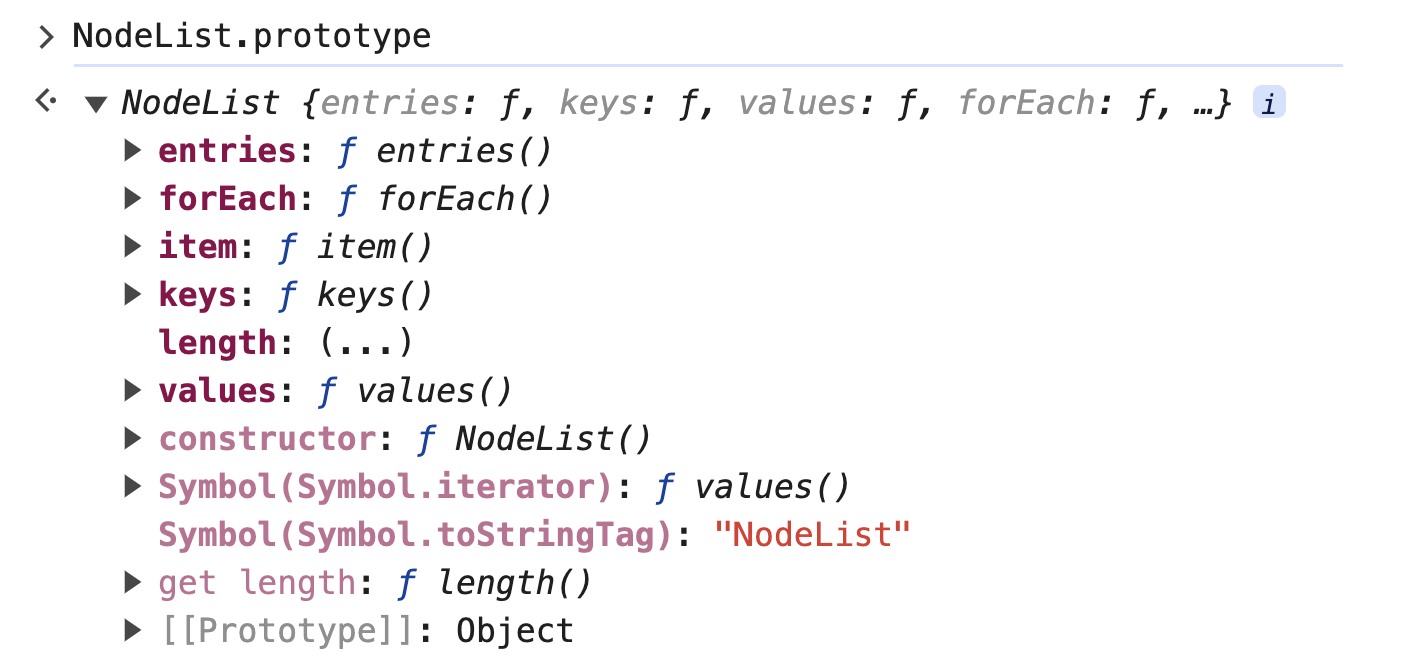Select the "NodeList" toStringTag string value
This screenshot has width=1404, height=662.
(x=813, y=535)
